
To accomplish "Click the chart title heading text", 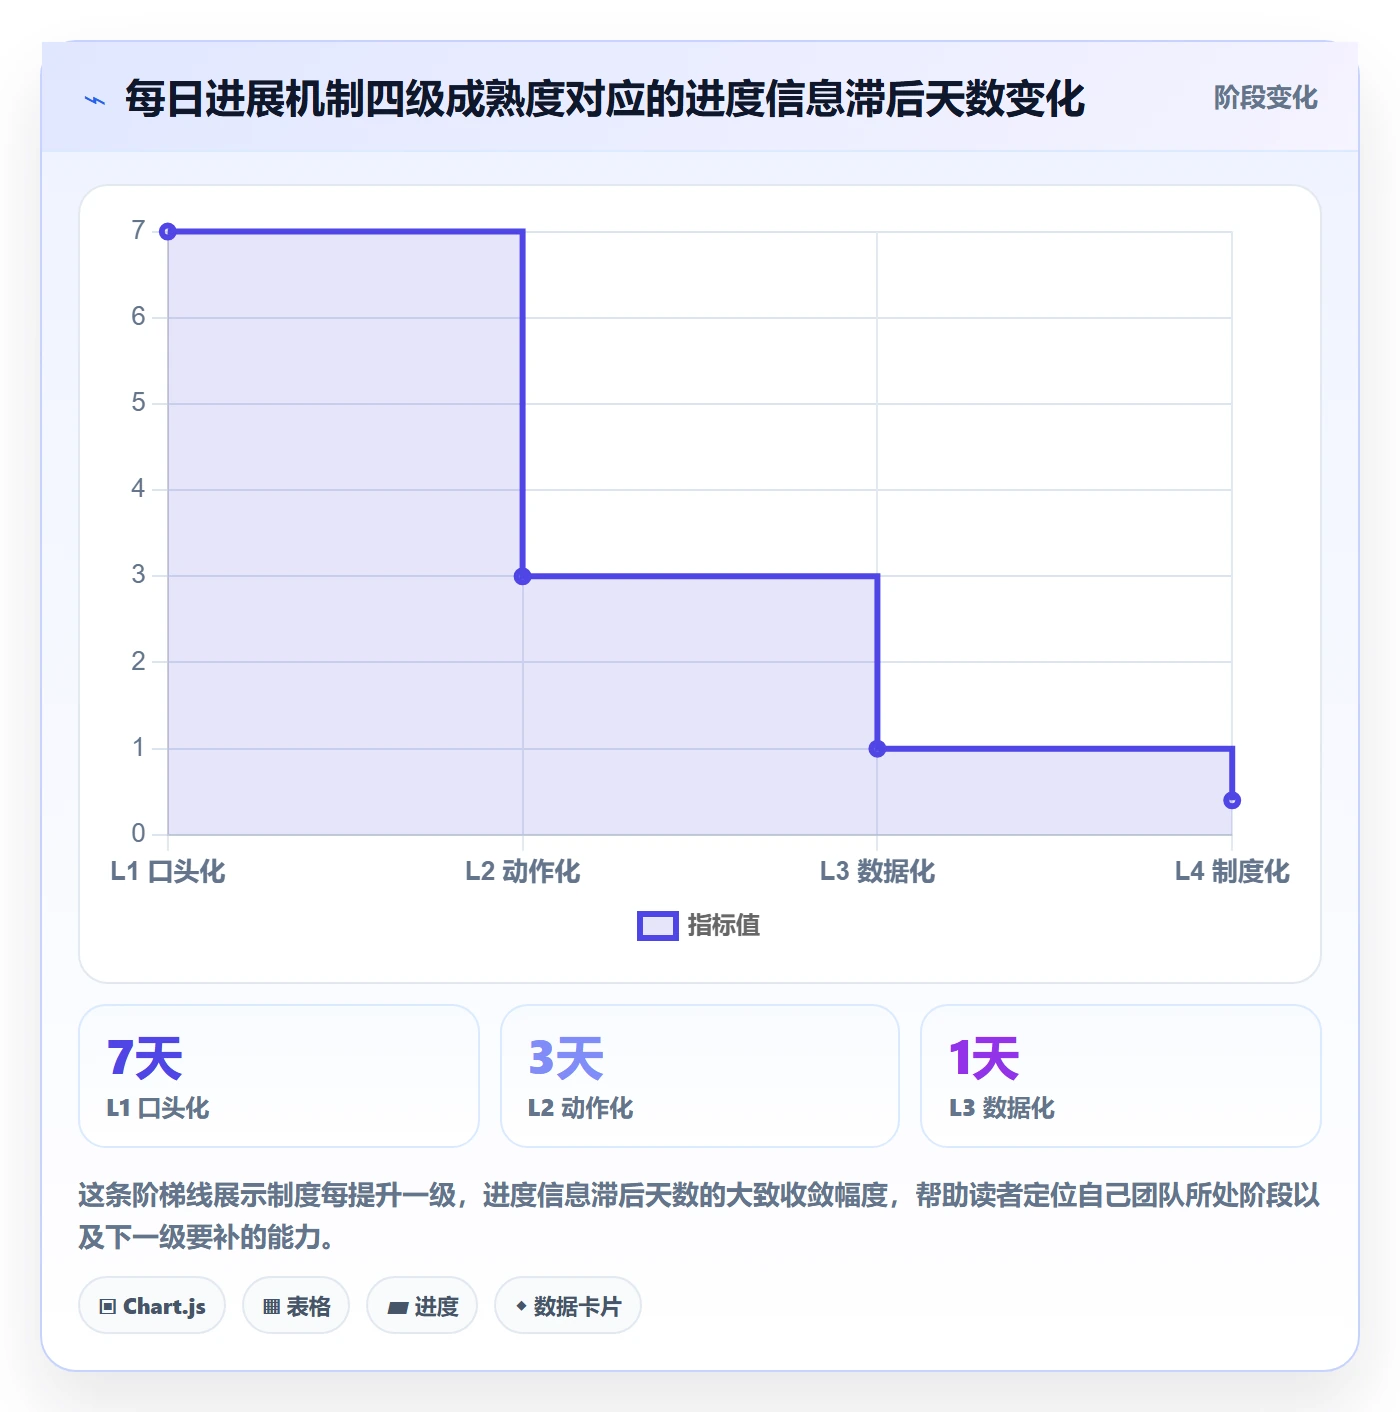I will click(x=605, y=99).
